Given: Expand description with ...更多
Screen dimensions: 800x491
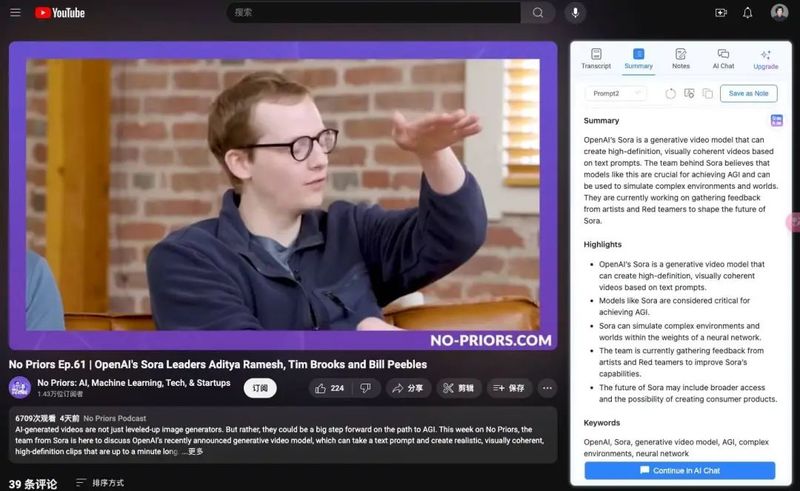Looking at the screenshot, I should click(192, 451).
